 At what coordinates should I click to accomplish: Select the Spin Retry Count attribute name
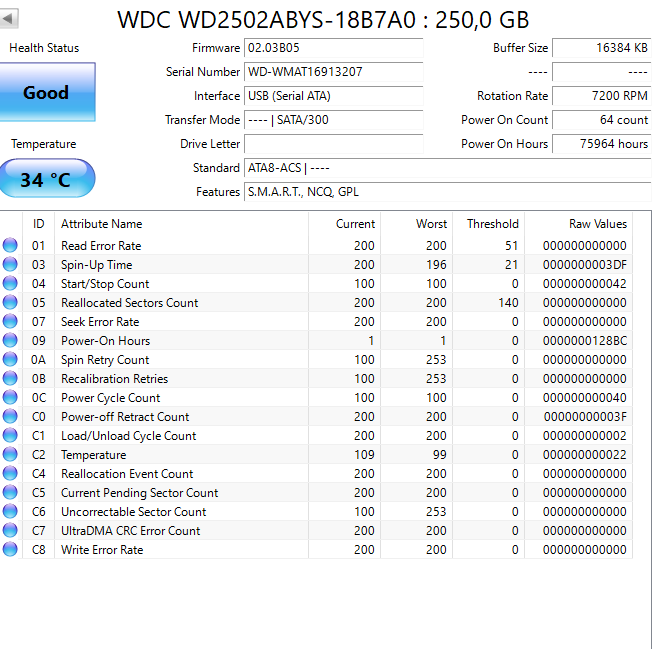pos(105,360)
